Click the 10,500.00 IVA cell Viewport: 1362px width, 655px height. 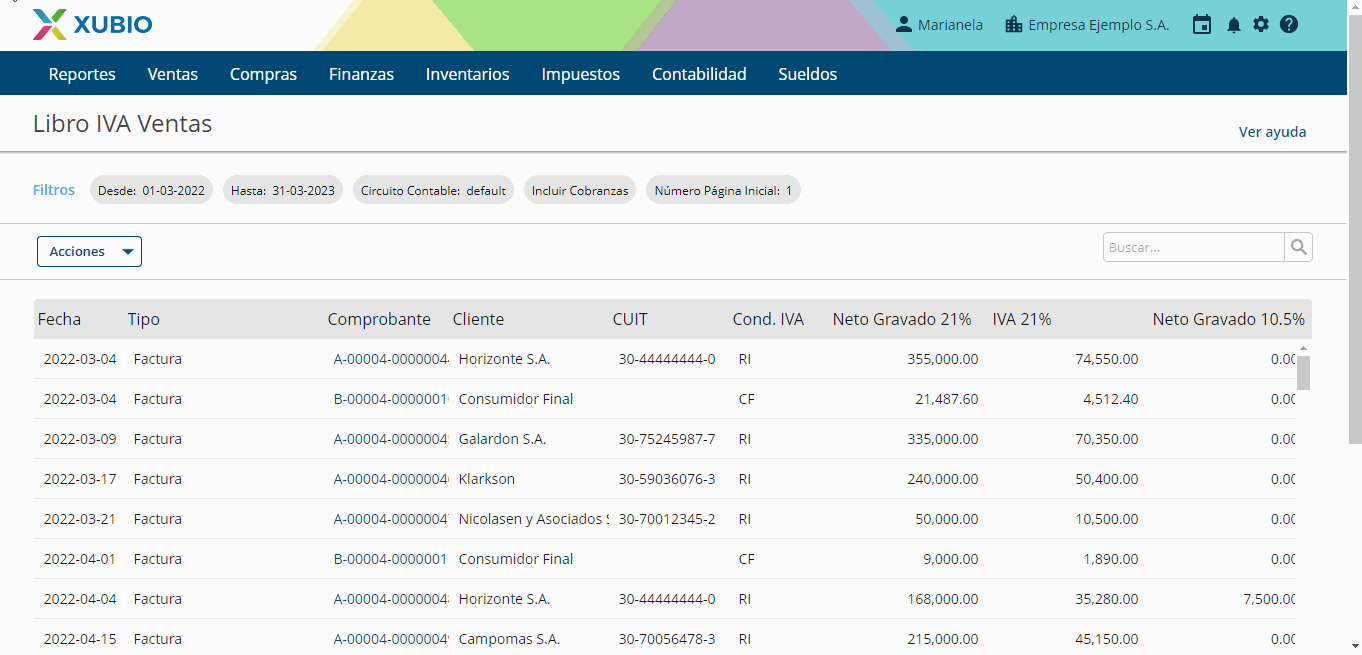click(1107, 519)
